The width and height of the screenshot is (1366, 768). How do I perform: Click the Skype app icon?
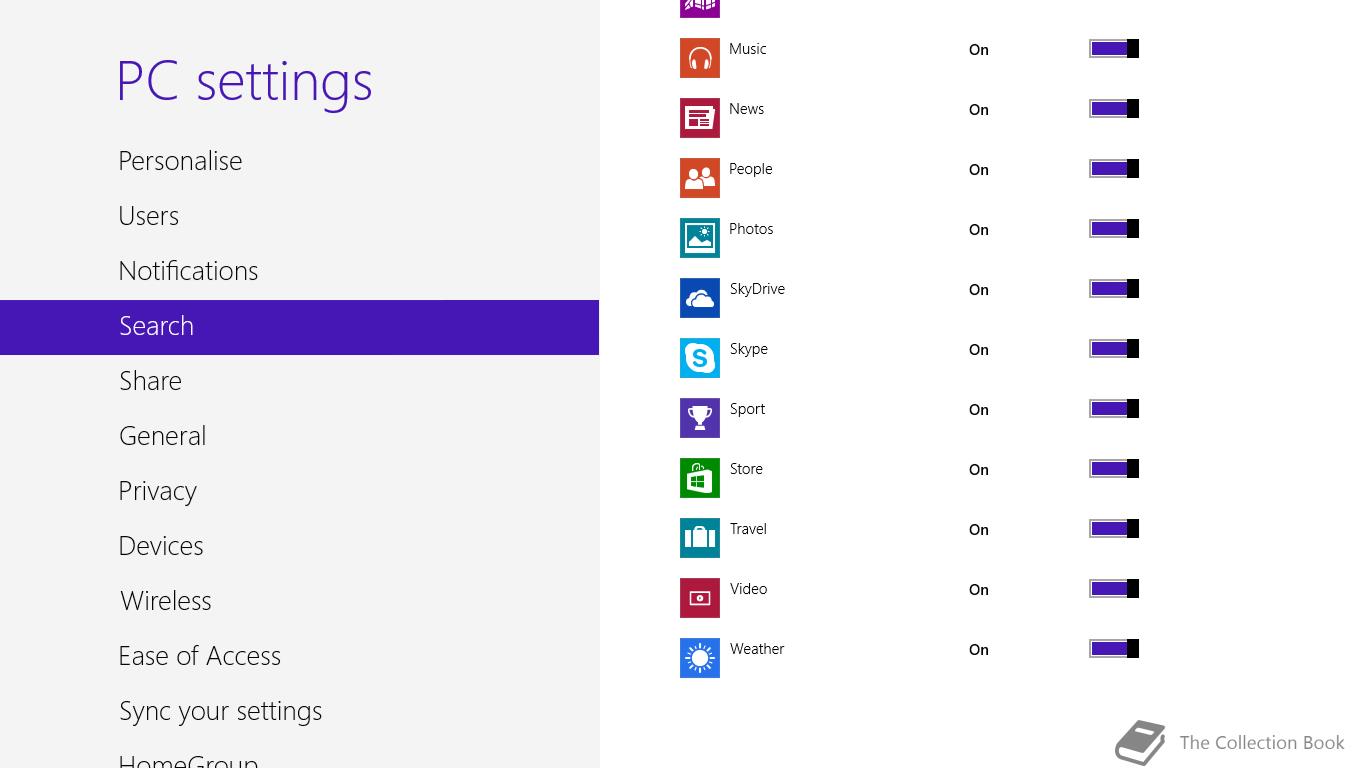tap(700, 358)
